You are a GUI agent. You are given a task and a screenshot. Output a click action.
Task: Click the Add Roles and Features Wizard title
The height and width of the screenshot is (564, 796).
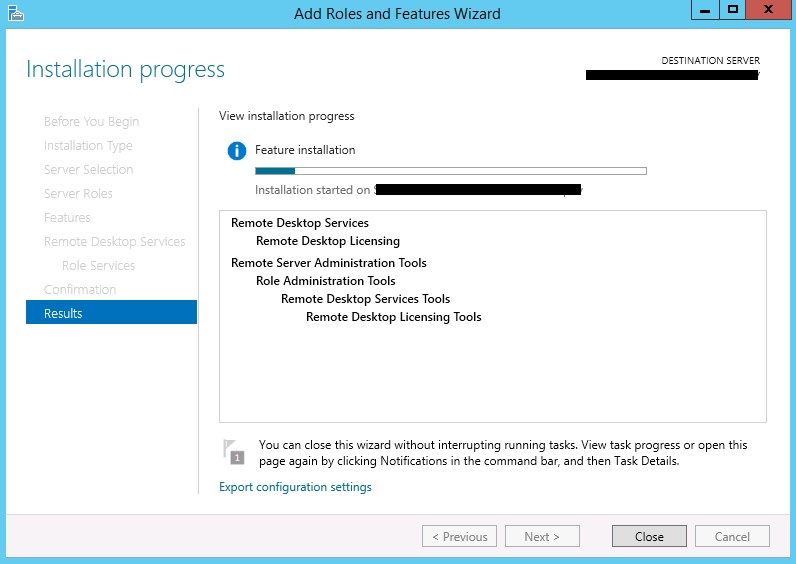(397, 14)
